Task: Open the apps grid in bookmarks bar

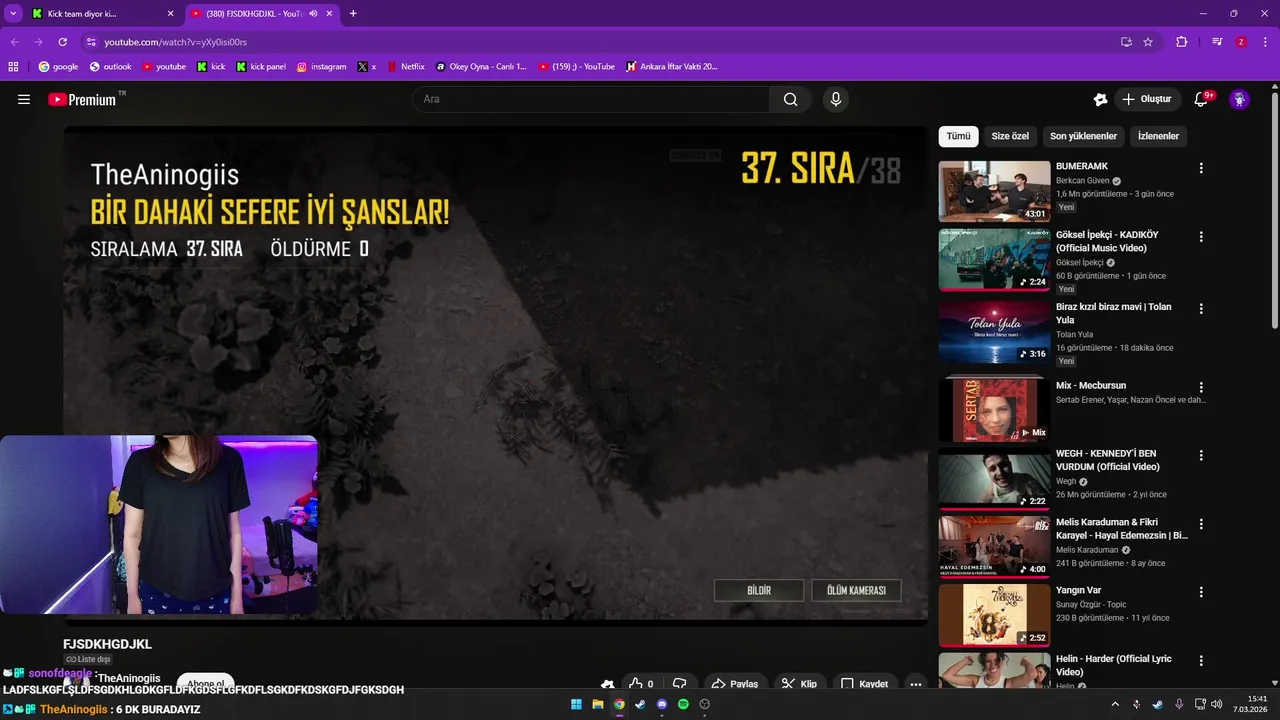Action: [x=13, y=67]
